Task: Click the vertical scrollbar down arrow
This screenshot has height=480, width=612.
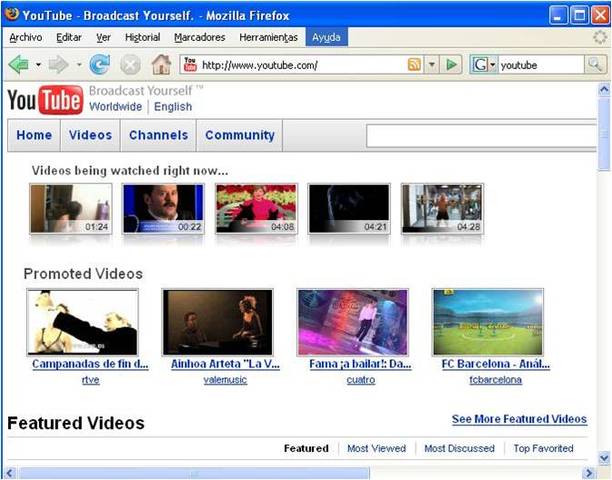Action: point(604,457)
